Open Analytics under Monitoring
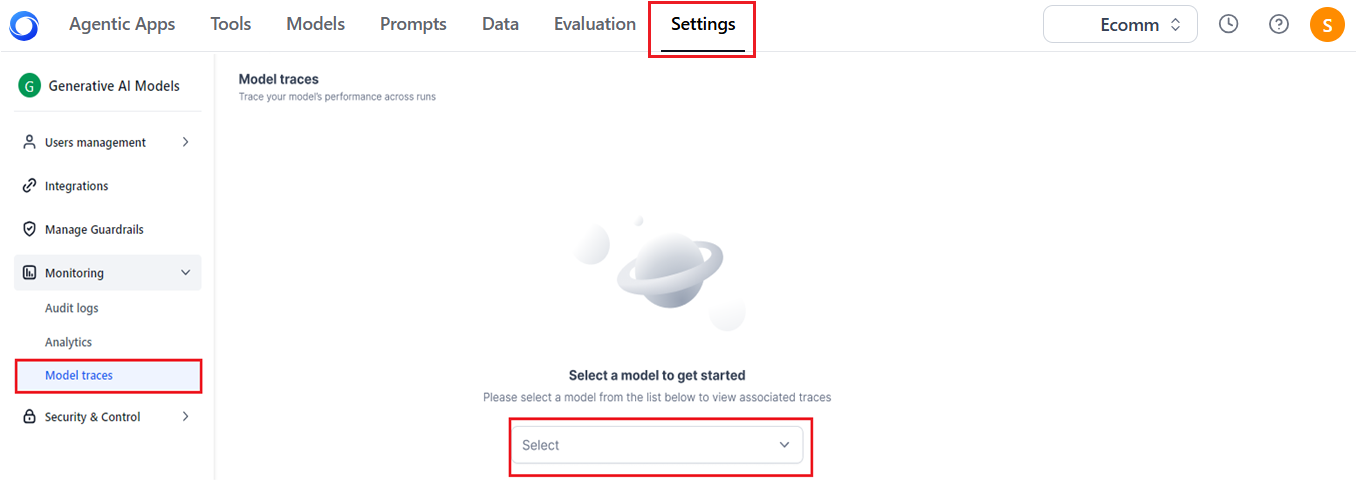Image resolution: width=1356 pixels, height=502 pixels. (68, 342)
